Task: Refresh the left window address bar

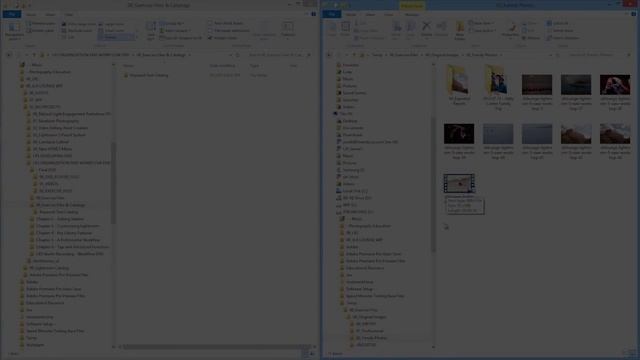Action: (238, 55)
